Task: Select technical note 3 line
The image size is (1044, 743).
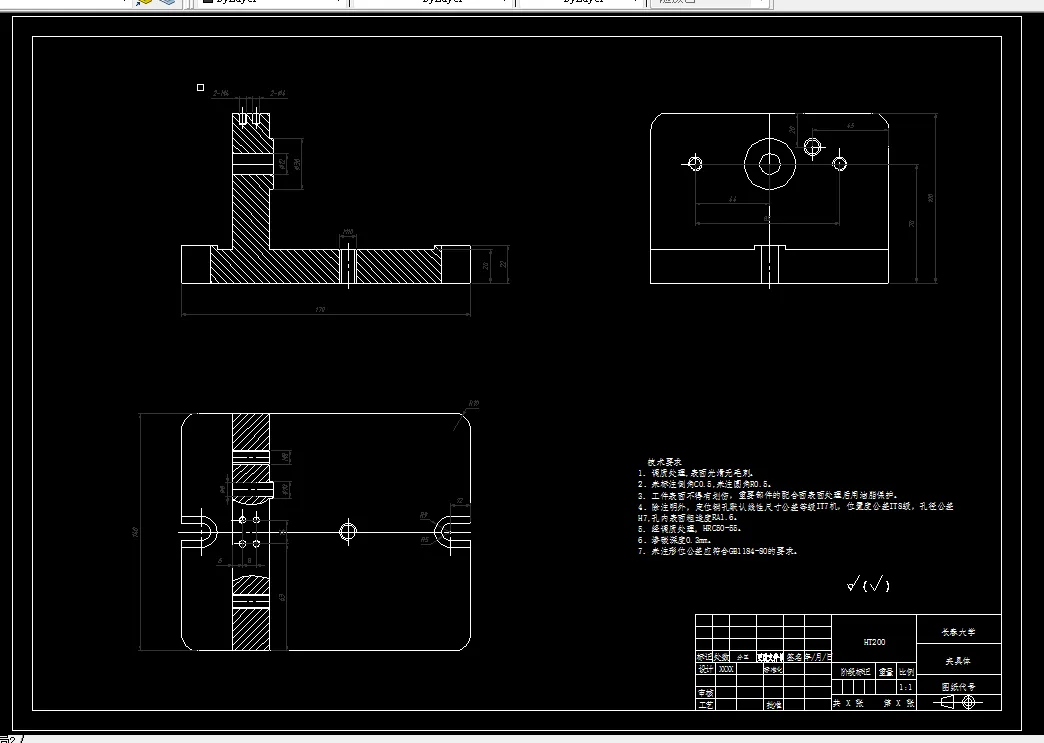Action: (768, 495)
